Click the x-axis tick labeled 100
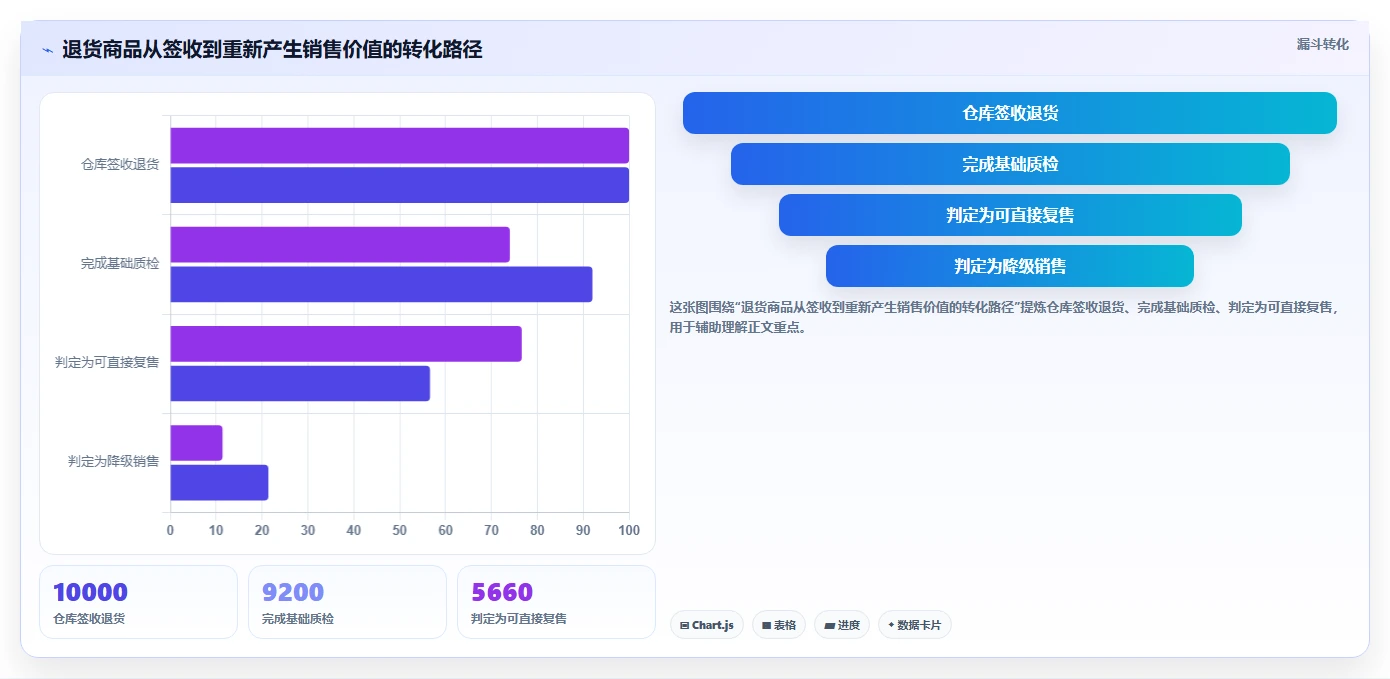The image size is (1390, 679). (x=629, y=530)
